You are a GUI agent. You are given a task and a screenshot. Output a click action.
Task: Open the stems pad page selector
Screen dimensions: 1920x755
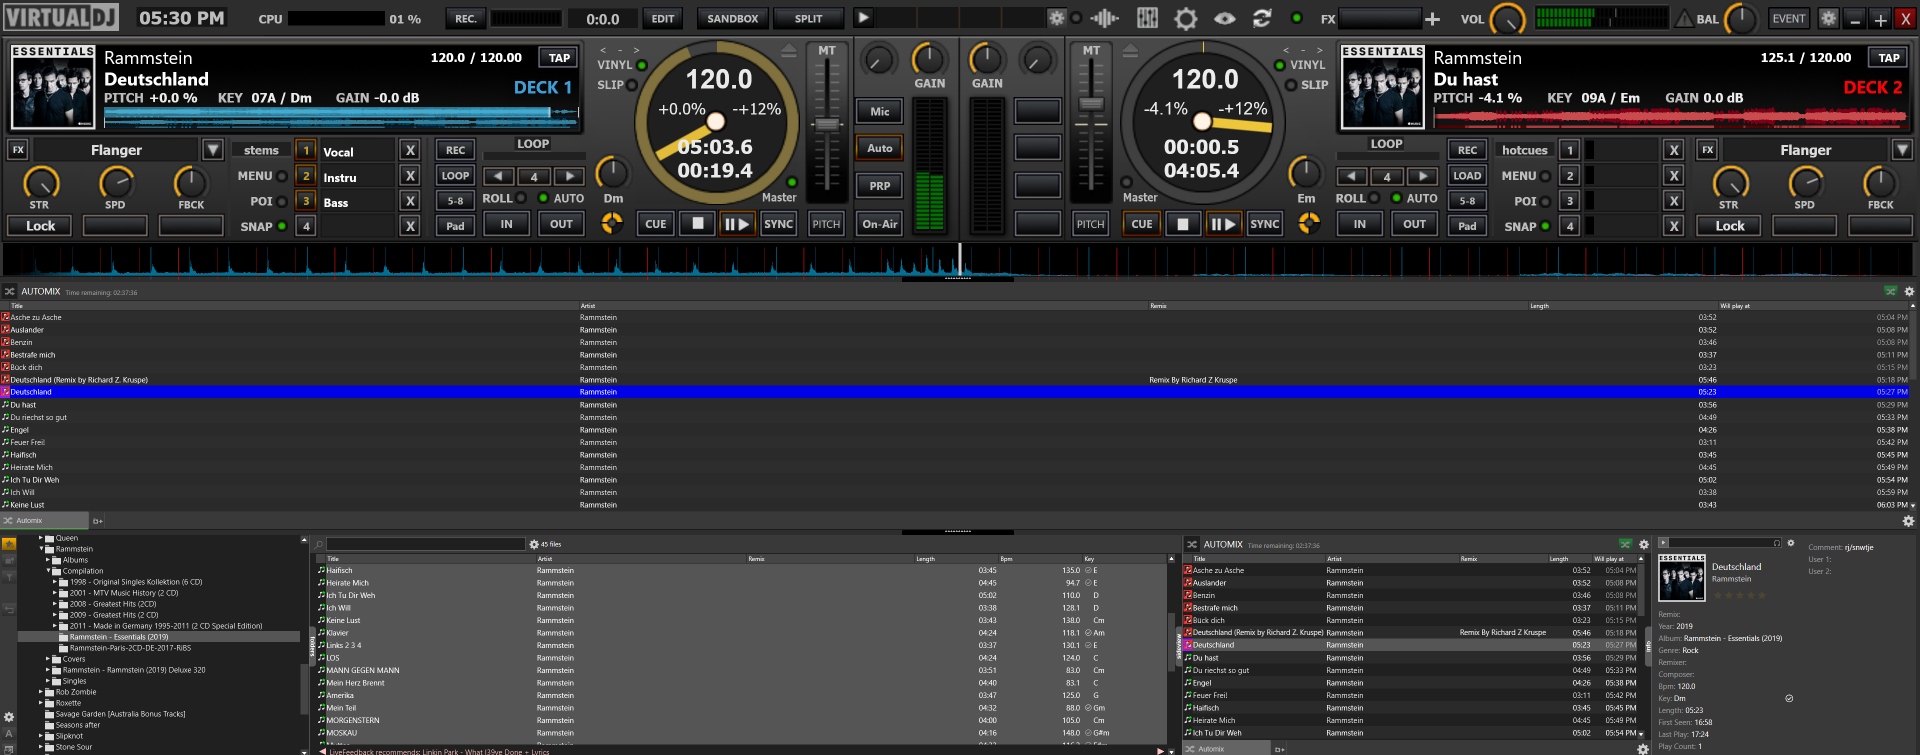[x=261, y=150]
